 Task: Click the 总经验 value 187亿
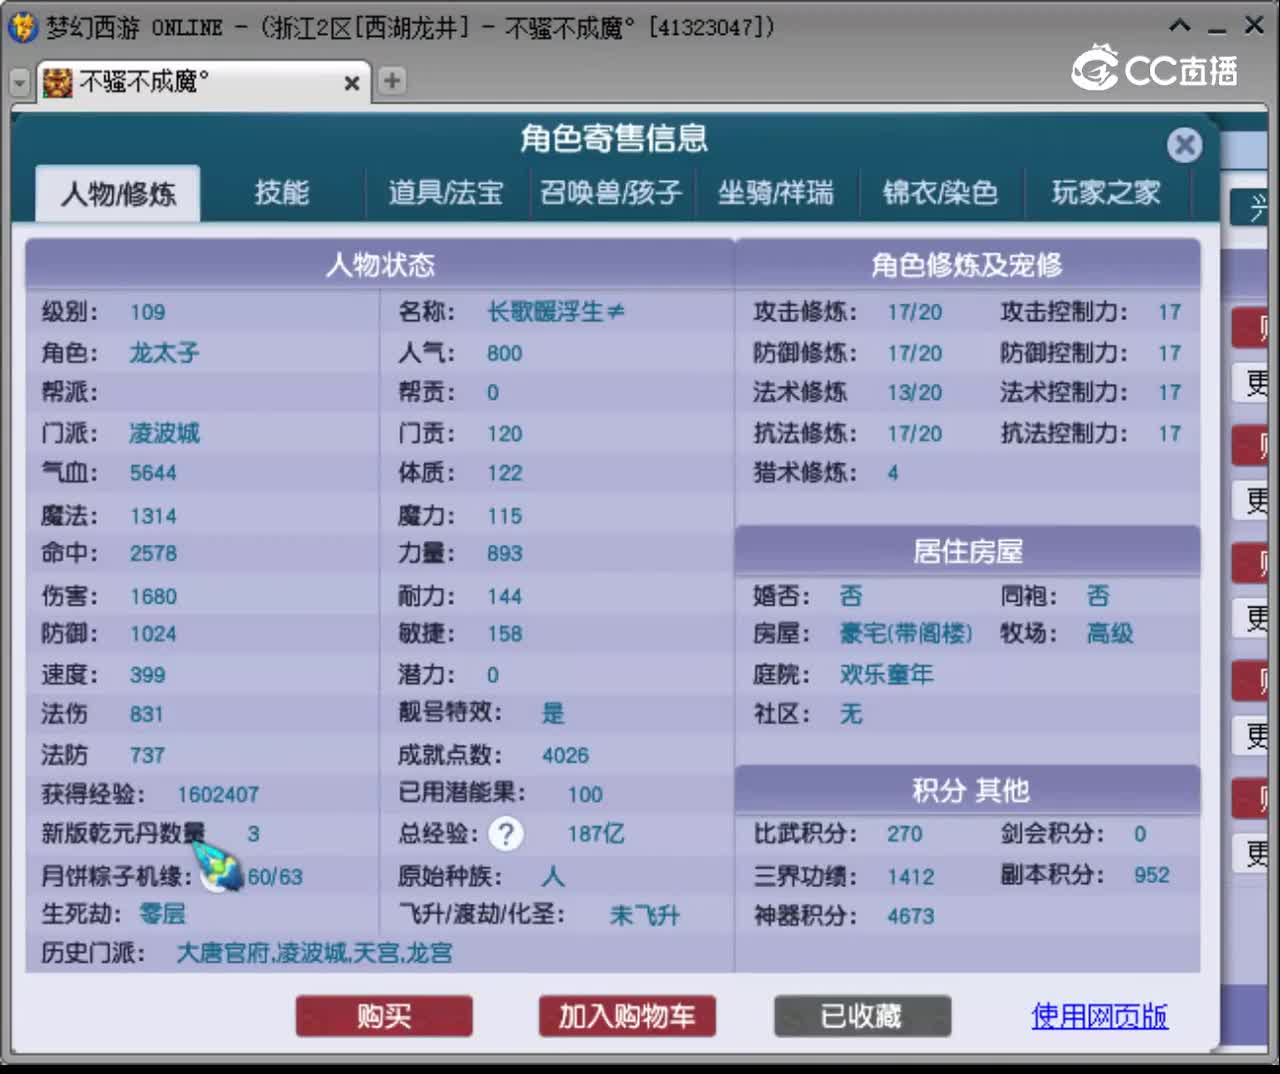tap(596, 833)
